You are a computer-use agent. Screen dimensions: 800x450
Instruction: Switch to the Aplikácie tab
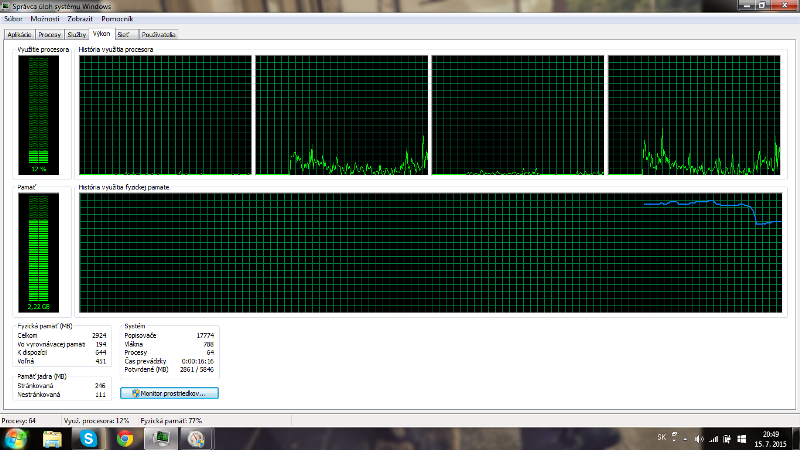point(20,33)
